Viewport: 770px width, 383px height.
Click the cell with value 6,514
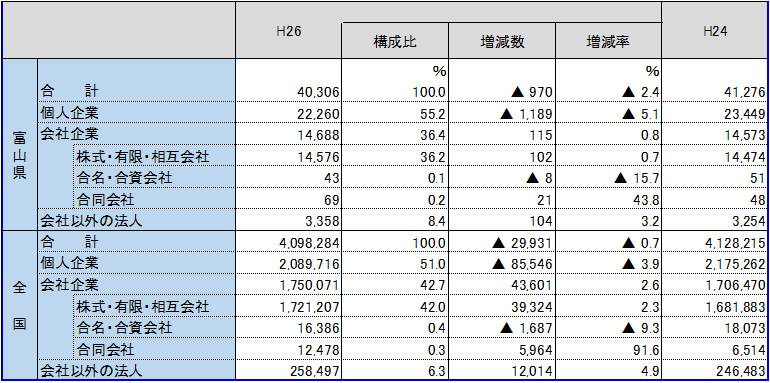[x=715, y=350]
